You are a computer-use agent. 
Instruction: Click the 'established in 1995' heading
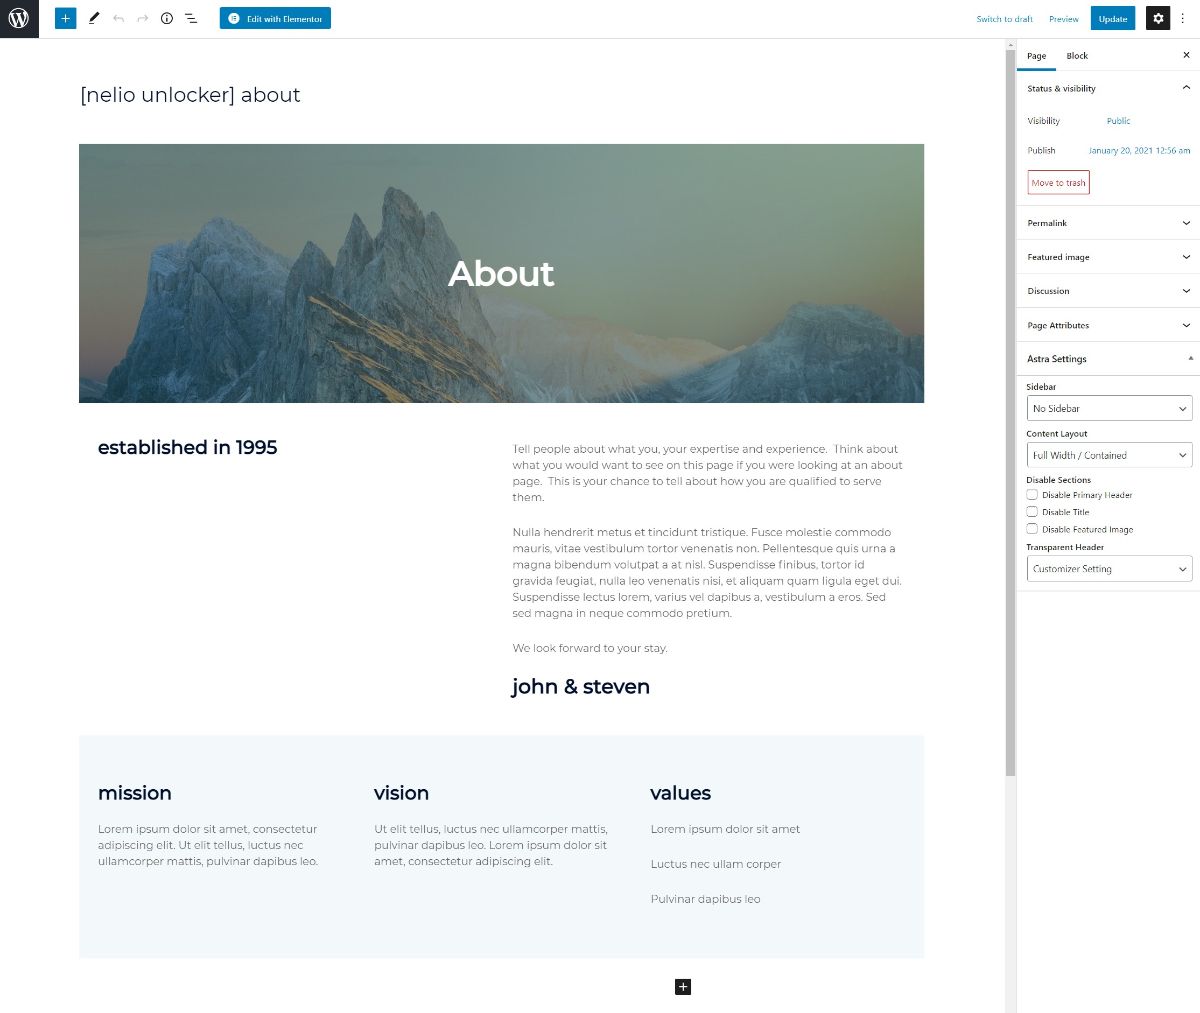point(187,447)
